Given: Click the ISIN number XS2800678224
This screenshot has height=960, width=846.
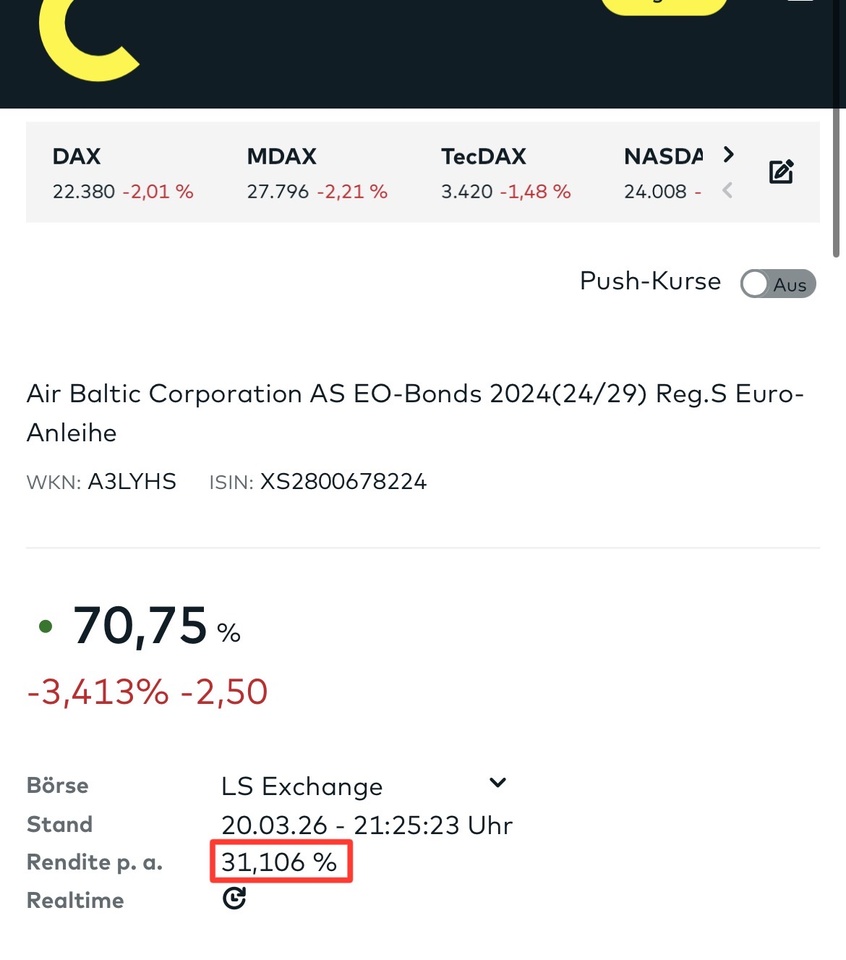Looking at the screenshot, I should click(x=343, y=482).
